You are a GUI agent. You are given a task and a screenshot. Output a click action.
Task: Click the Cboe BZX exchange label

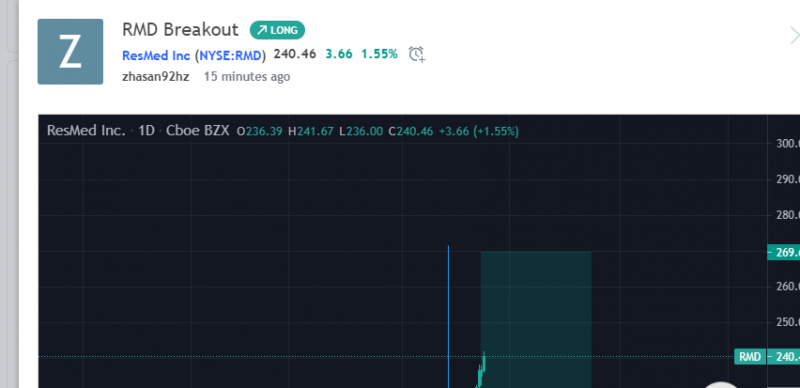pos(198,131)
